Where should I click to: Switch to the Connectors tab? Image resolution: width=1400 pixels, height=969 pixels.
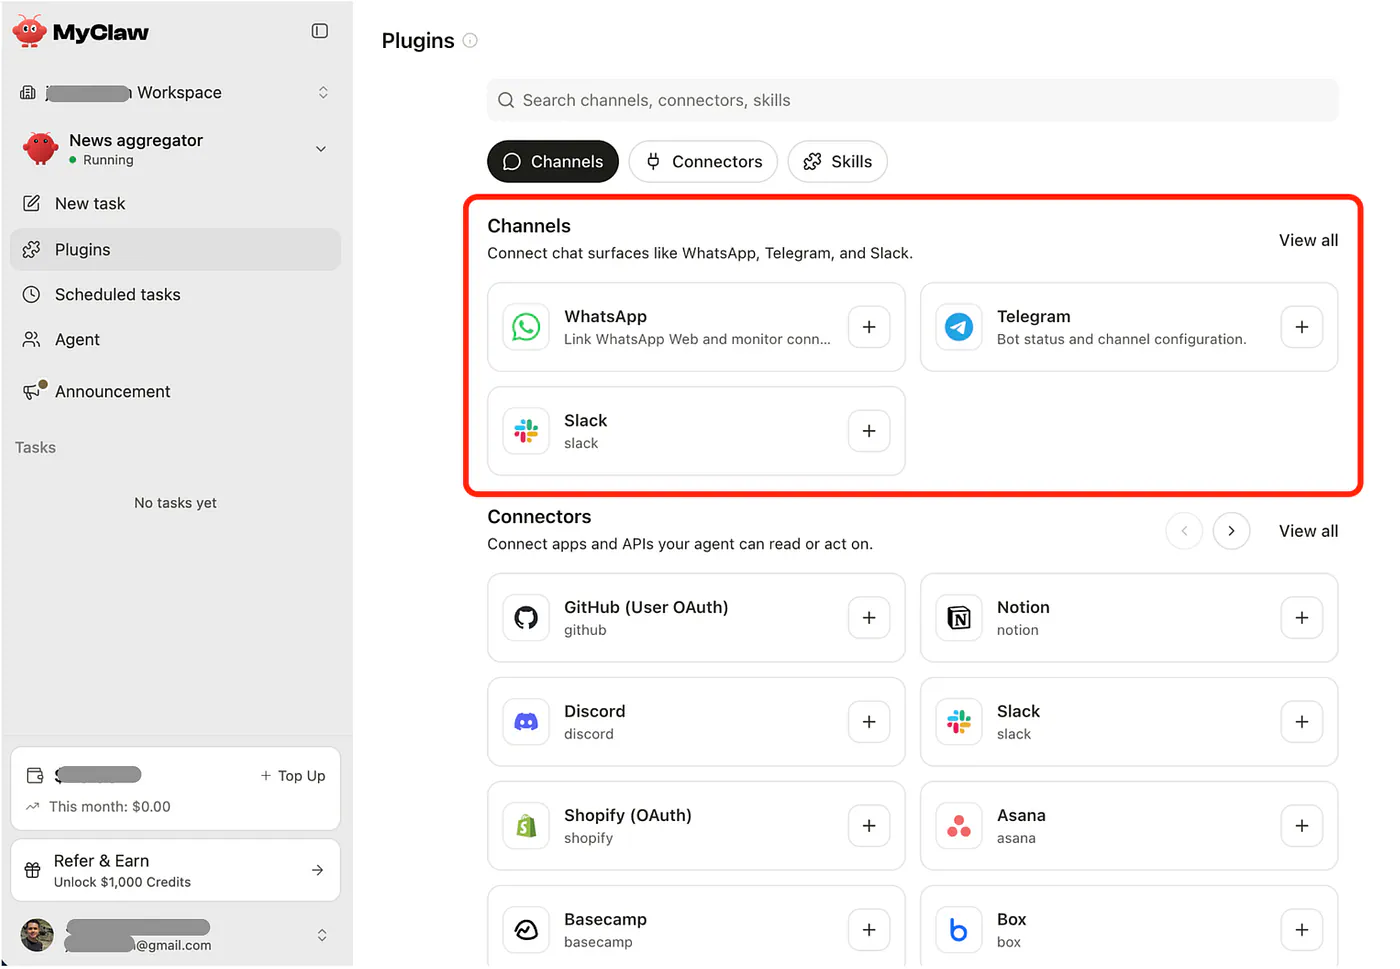703,162
